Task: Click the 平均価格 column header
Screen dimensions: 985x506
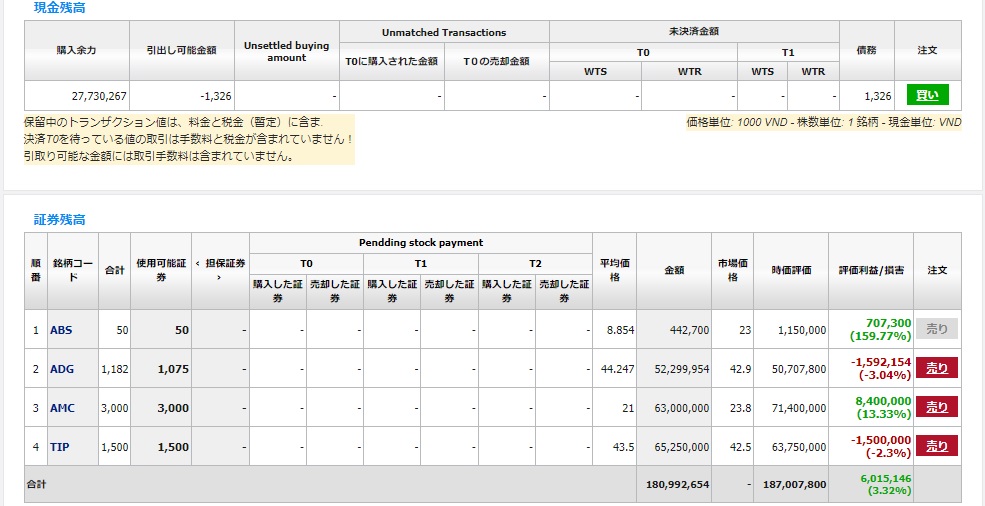Action: (614, 270)
